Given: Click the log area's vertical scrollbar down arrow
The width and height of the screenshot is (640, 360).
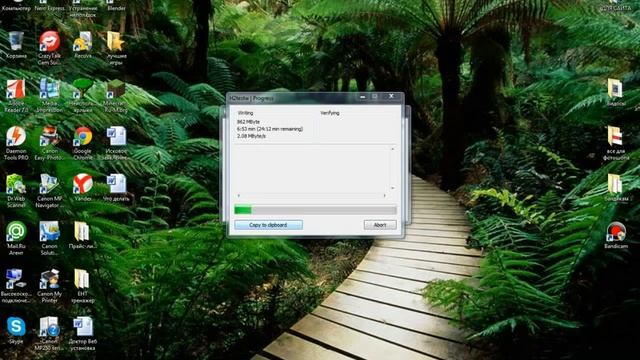Looking at the screenshot, I should click(x=392, y=188).
